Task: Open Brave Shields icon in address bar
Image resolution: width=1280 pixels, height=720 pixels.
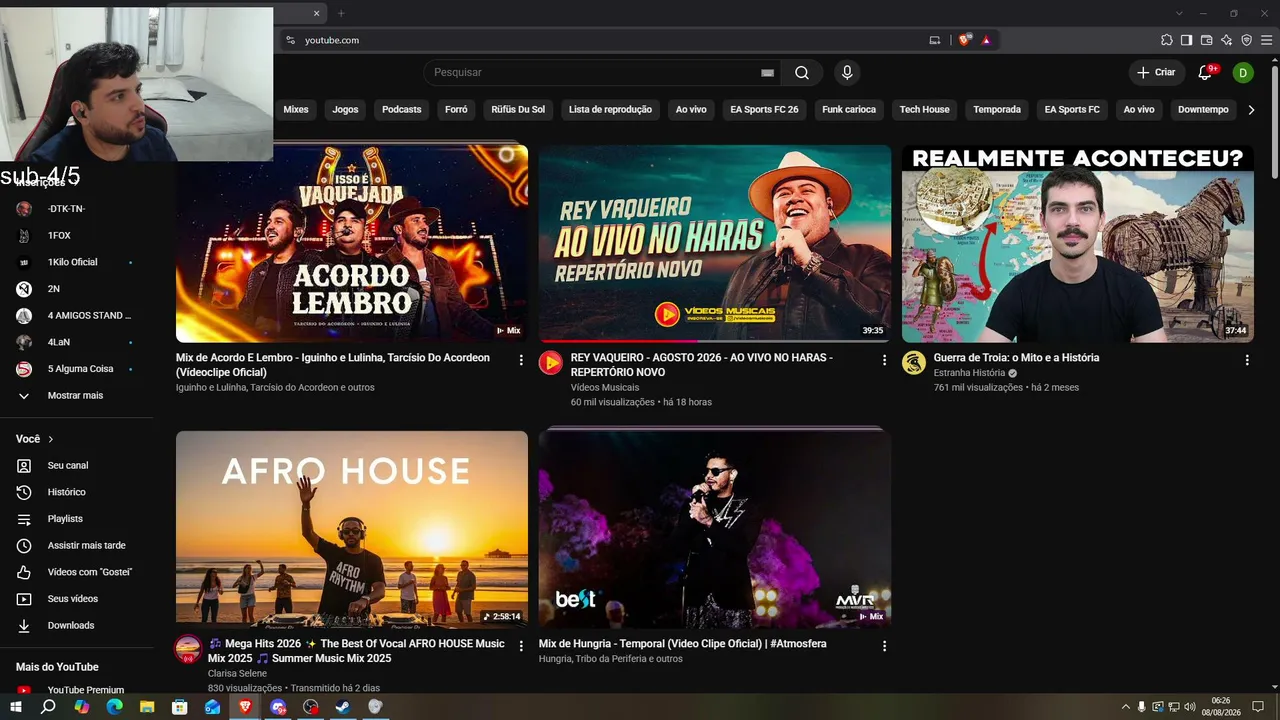Action: coord(964,40)
